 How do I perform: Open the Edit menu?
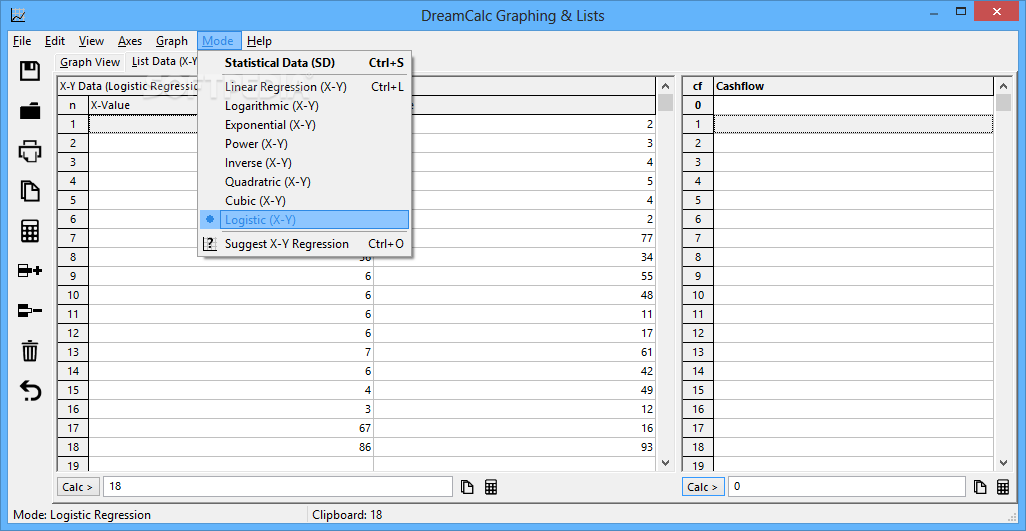(x=55, y=41)
